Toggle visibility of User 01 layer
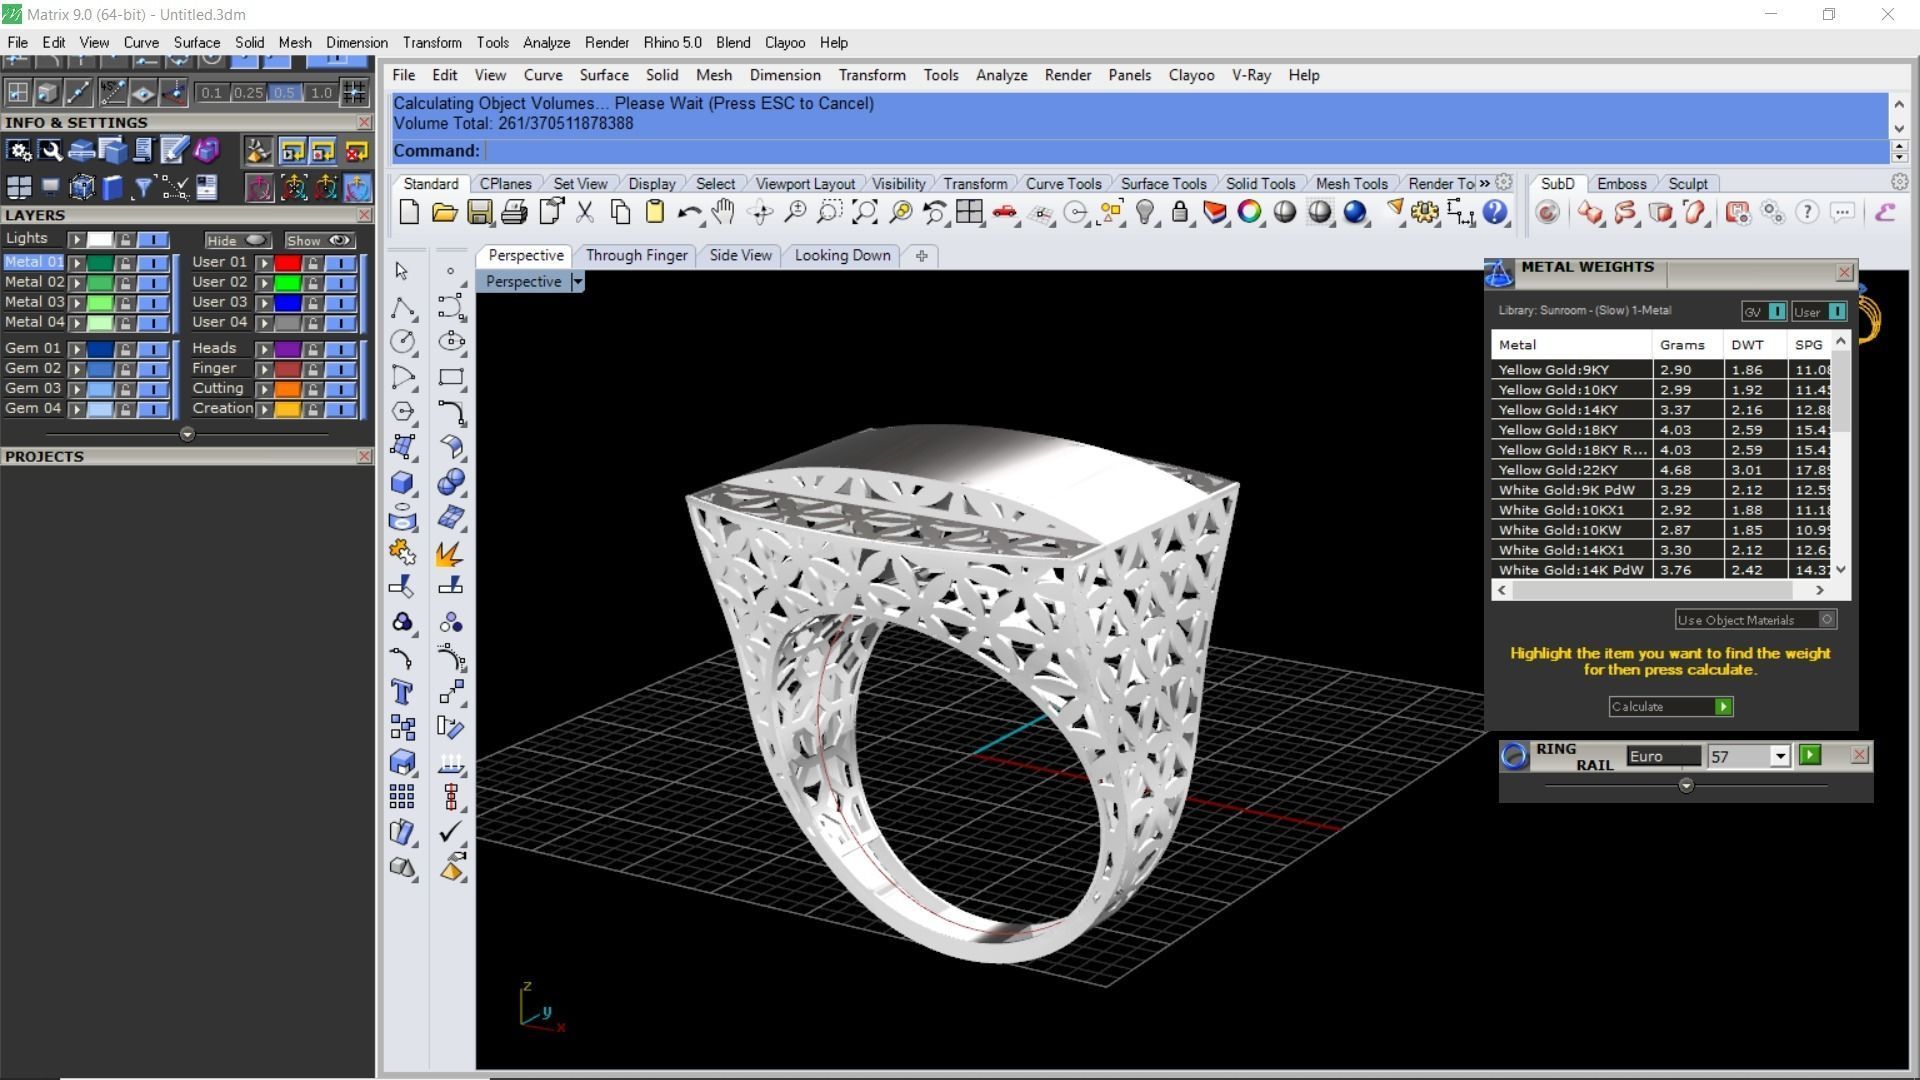Image resolution: width=1920 pixels, height=1080 pixels. point(340,263)
